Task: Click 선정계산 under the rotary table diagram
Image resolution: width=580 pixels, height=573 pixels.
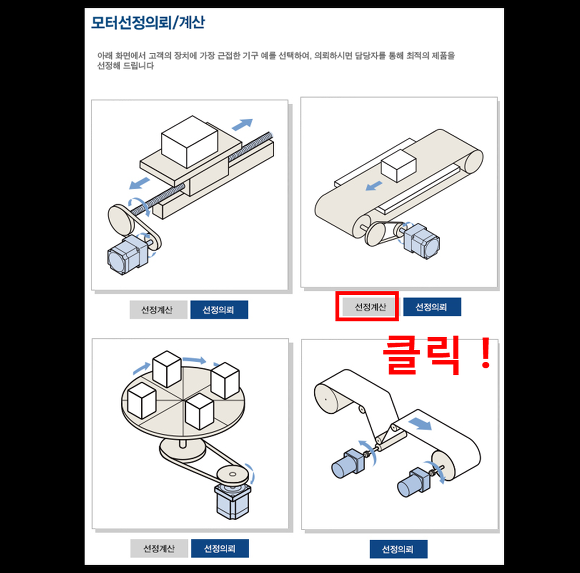Action: 159,548
